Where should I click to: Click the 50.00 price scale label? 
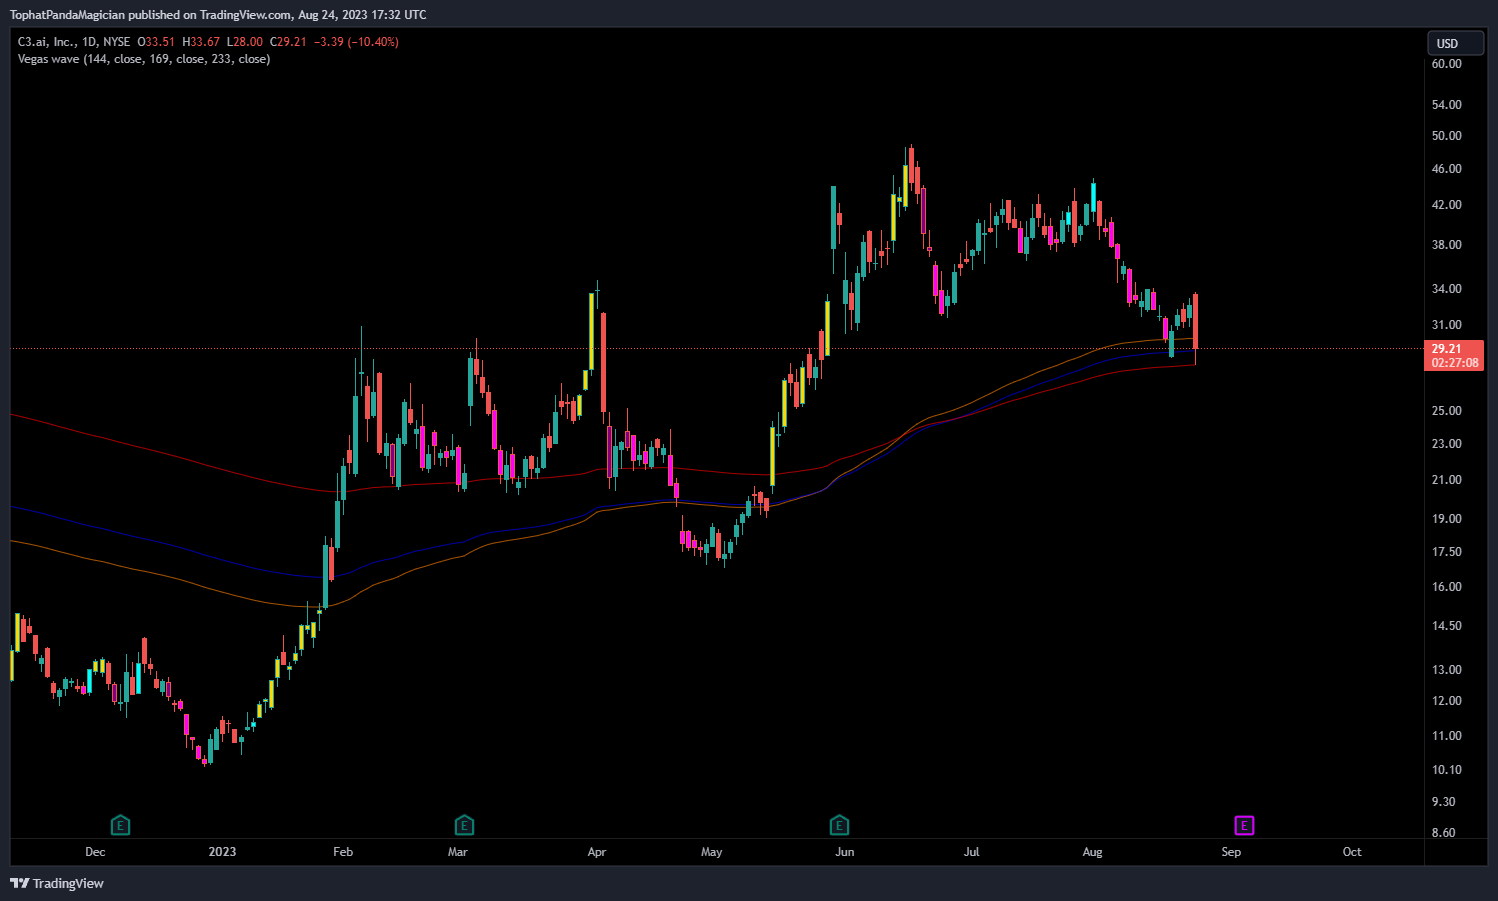click(1446, 136)
